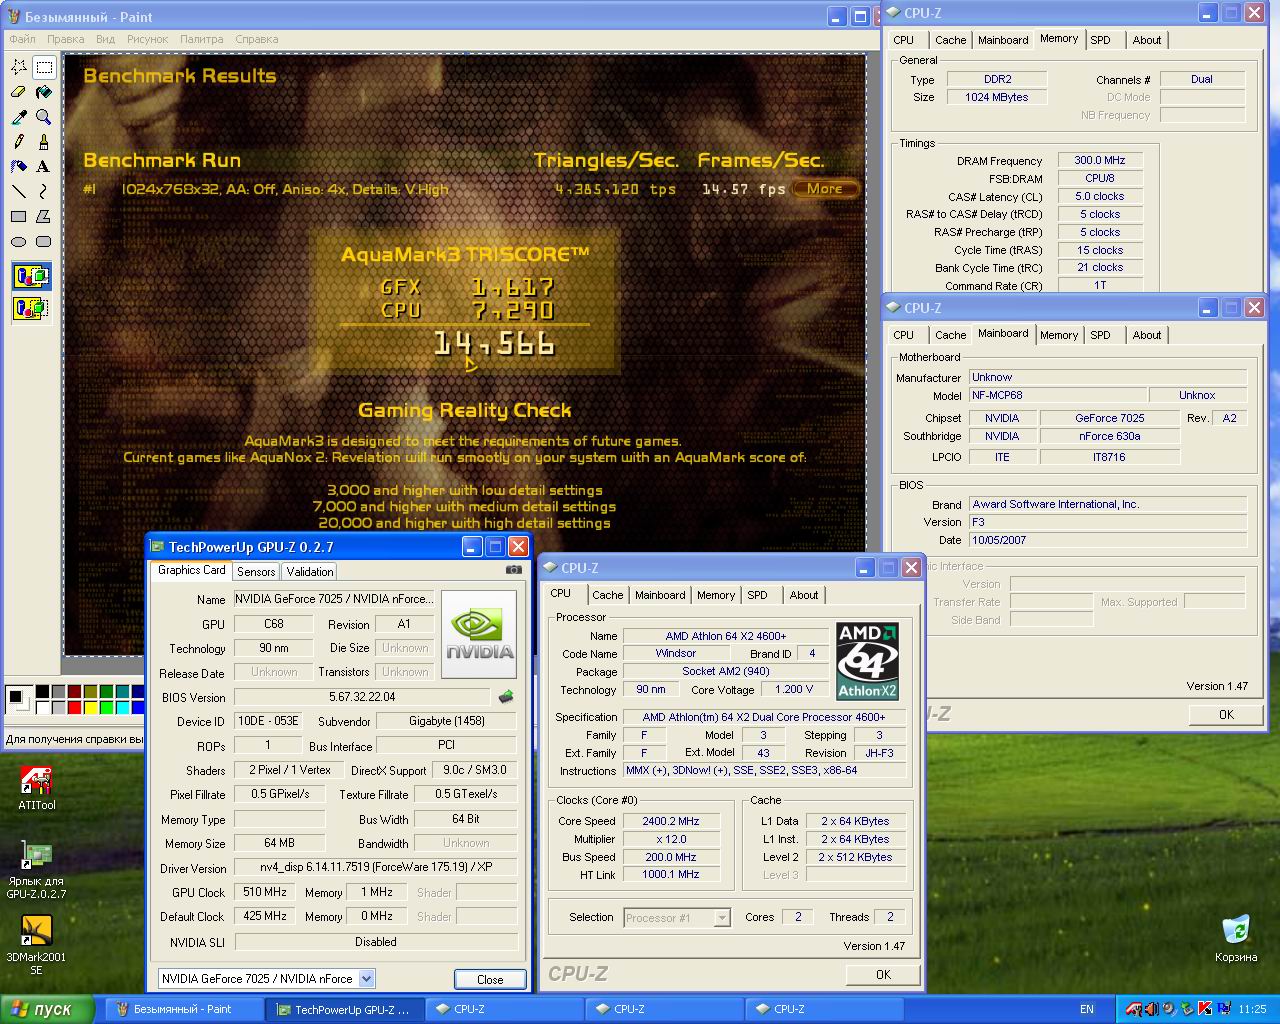The height and width of the screenshot is (1024, 1280).
Task: Click the ATI tray tool icon
Action: pos(1134,1009)
